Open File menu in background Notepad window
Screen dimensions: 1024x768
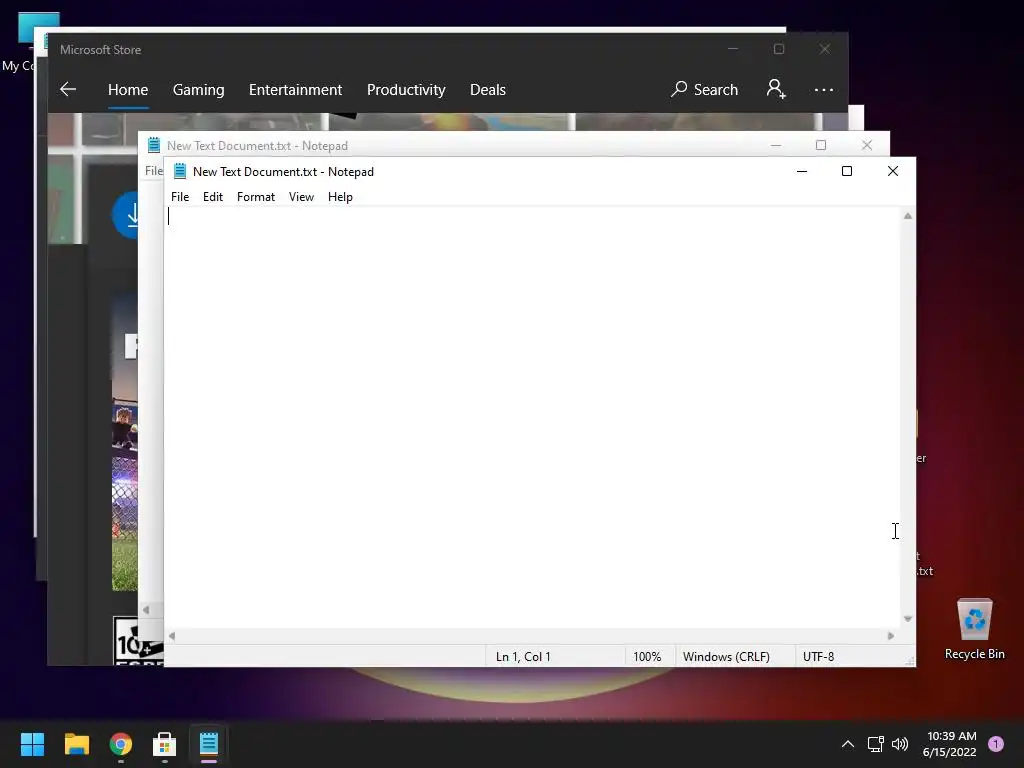click(x=153, y=170)
